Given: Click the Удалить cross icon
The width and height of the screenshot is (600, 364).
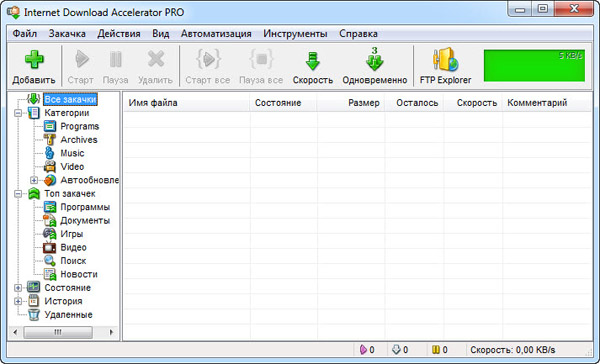Looking at the screenshot, I should (156, 59).
